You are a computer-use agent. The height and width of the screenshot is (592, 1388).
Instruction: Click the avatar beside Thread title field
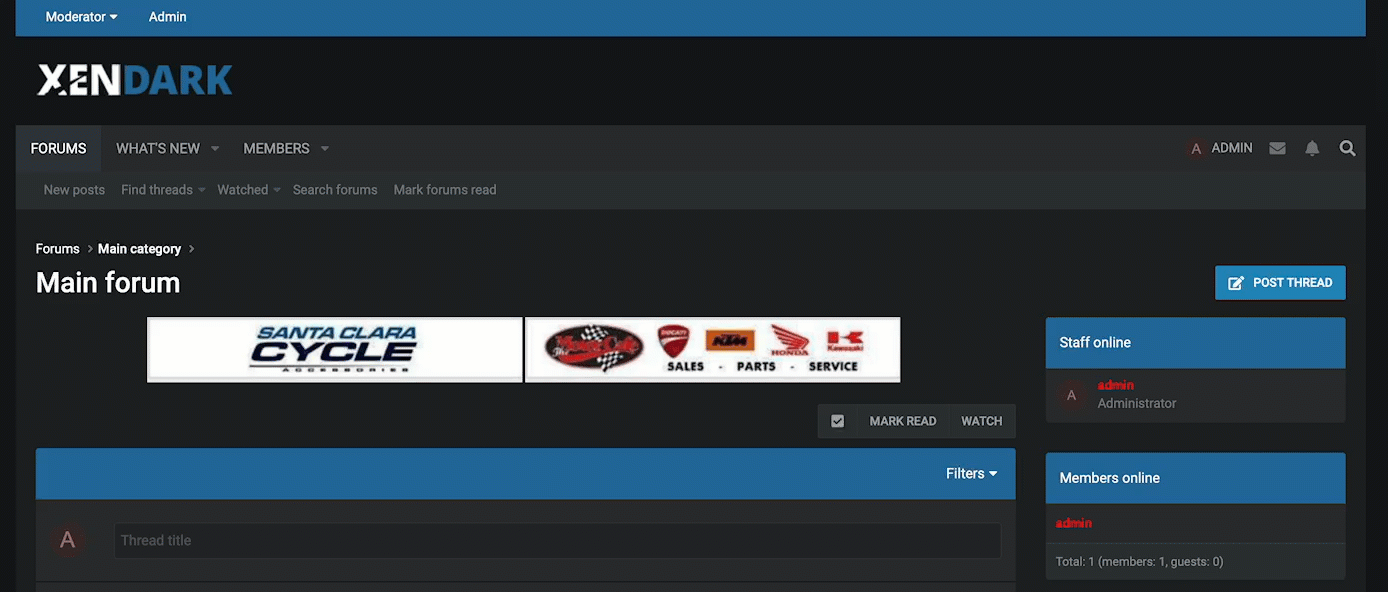click(67, 540)
